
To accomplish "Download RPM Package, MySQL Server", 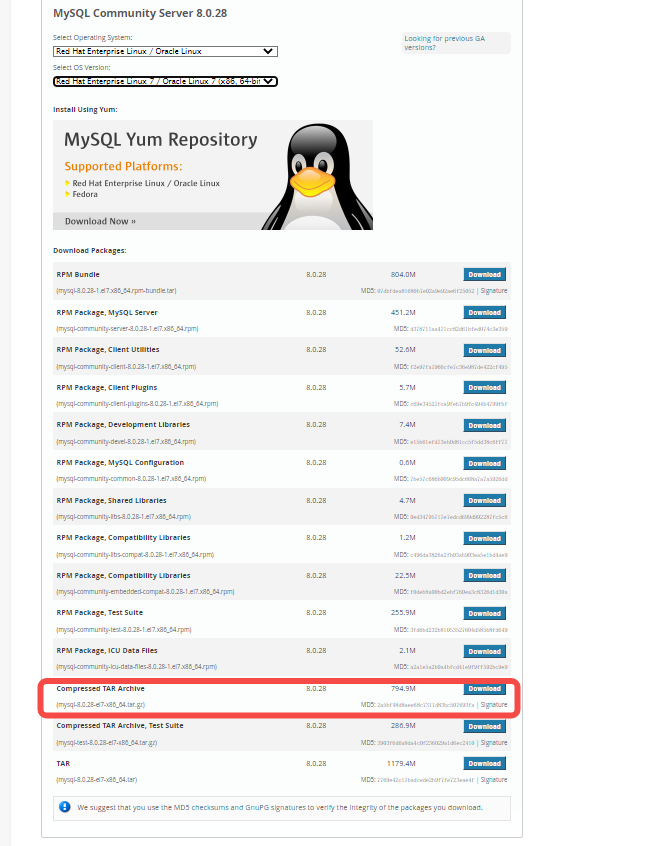I will click(485, 312).
